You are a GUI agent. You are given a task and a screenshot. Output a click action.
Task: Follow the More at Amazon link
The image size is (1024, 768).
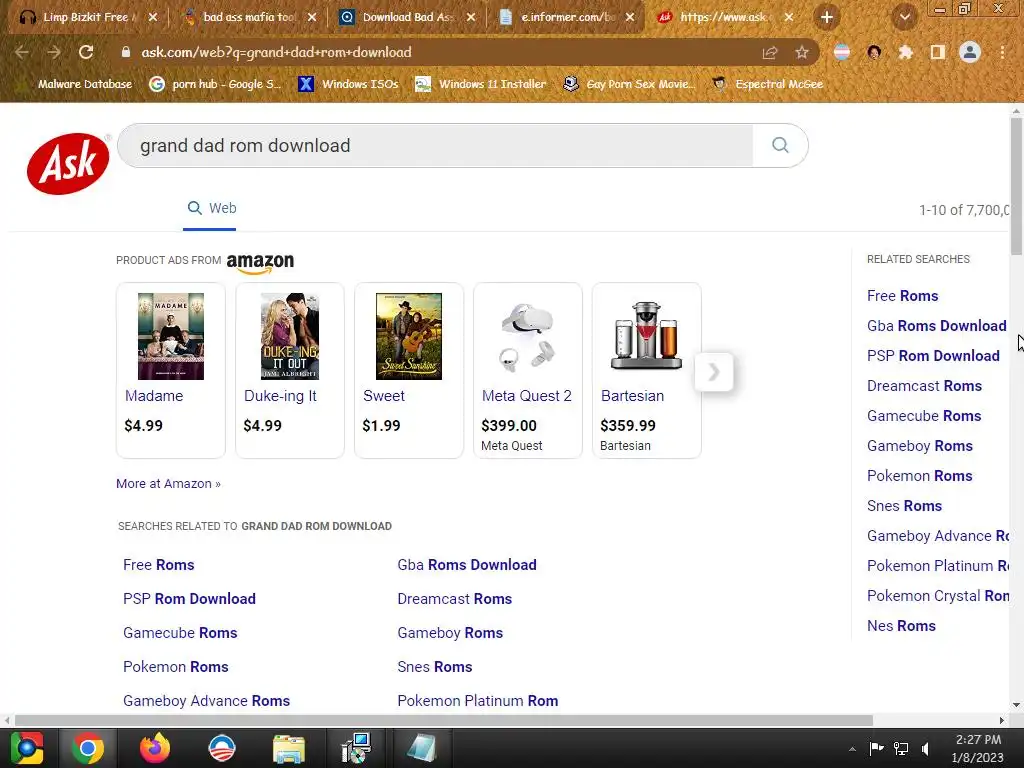[x=168, y=484]
